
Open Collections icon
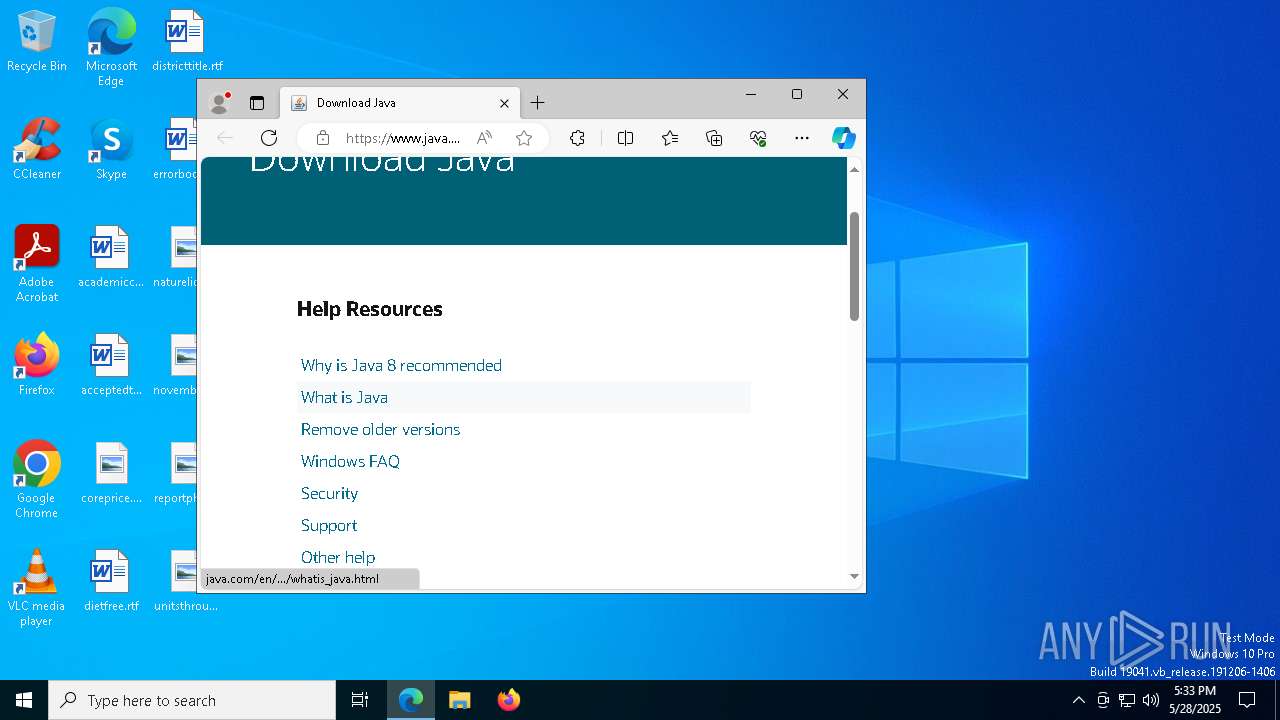(x=714, y=138)
